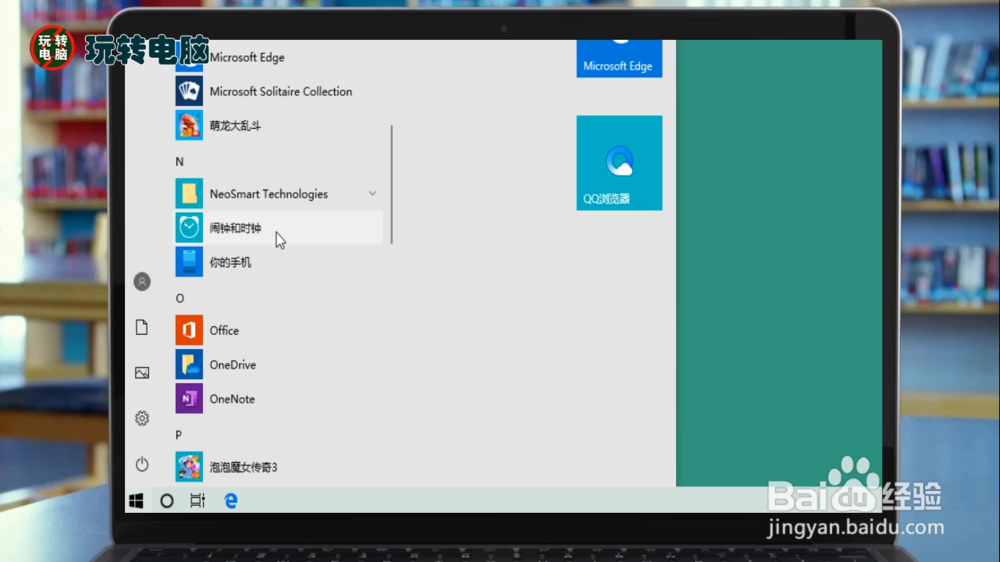
Task: Open the OneDrive app icon
Action: pyautogui.click(x=189, y=364)
